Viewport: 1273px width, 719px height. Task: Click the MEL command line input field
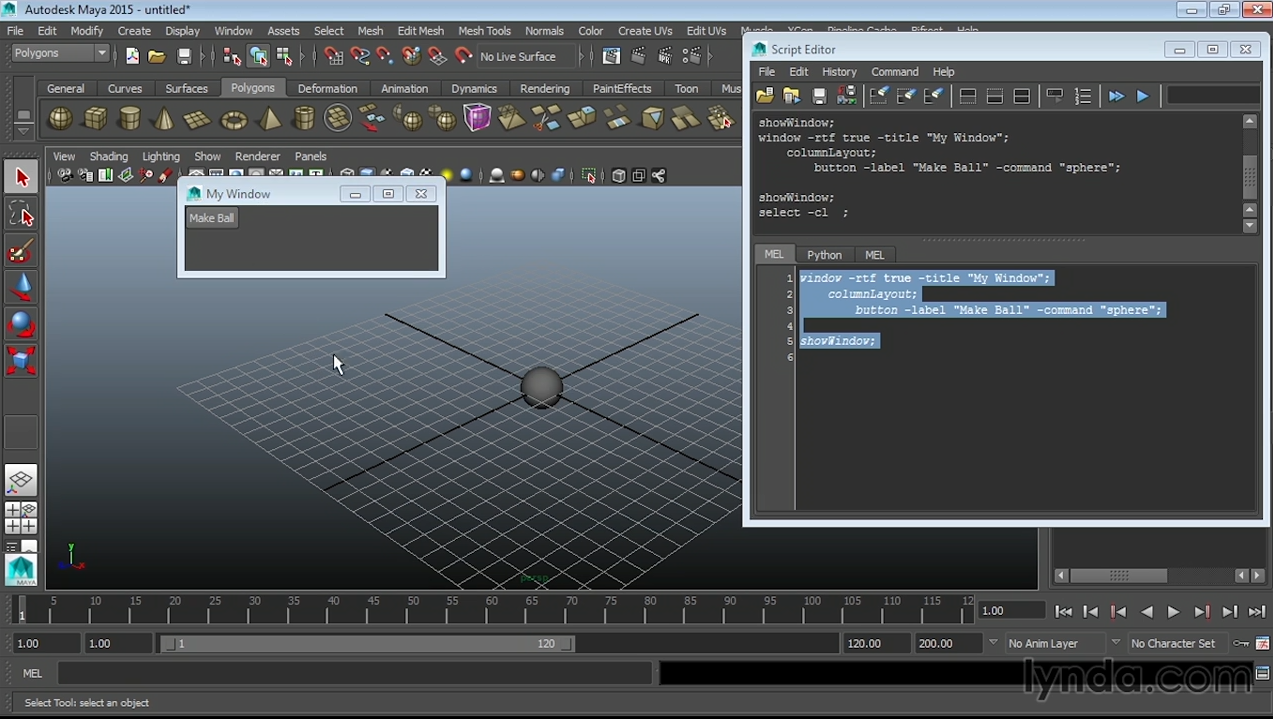point(355,673)
